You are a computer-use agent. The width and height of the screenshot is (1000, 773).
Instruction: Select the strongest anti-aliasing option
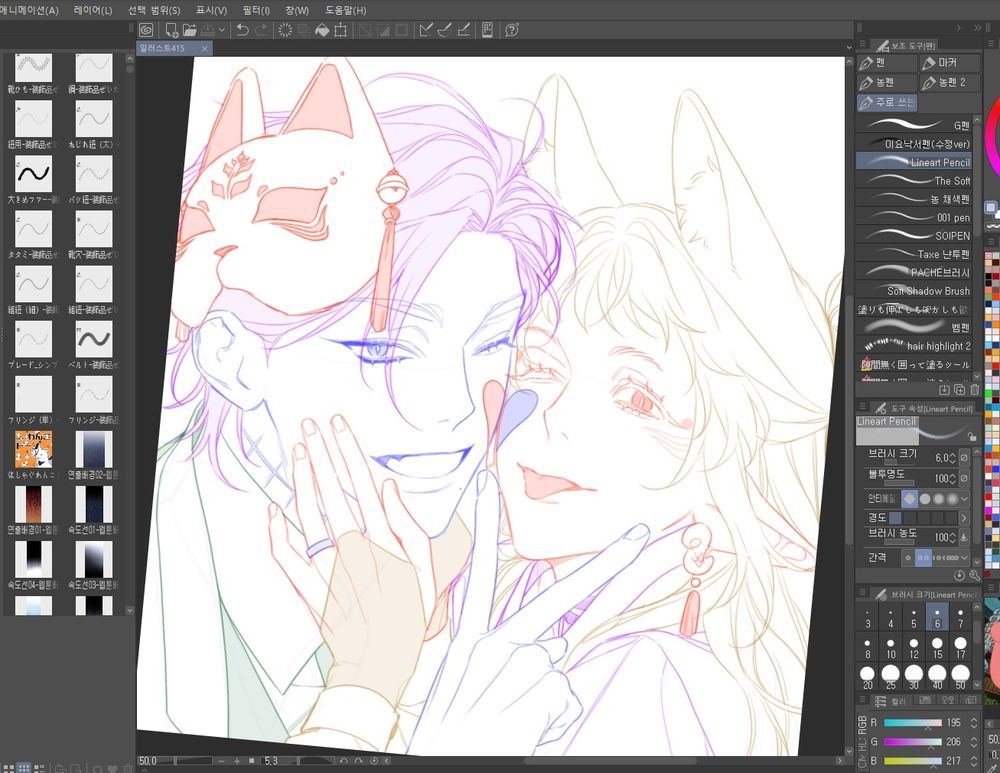(952, 499)
